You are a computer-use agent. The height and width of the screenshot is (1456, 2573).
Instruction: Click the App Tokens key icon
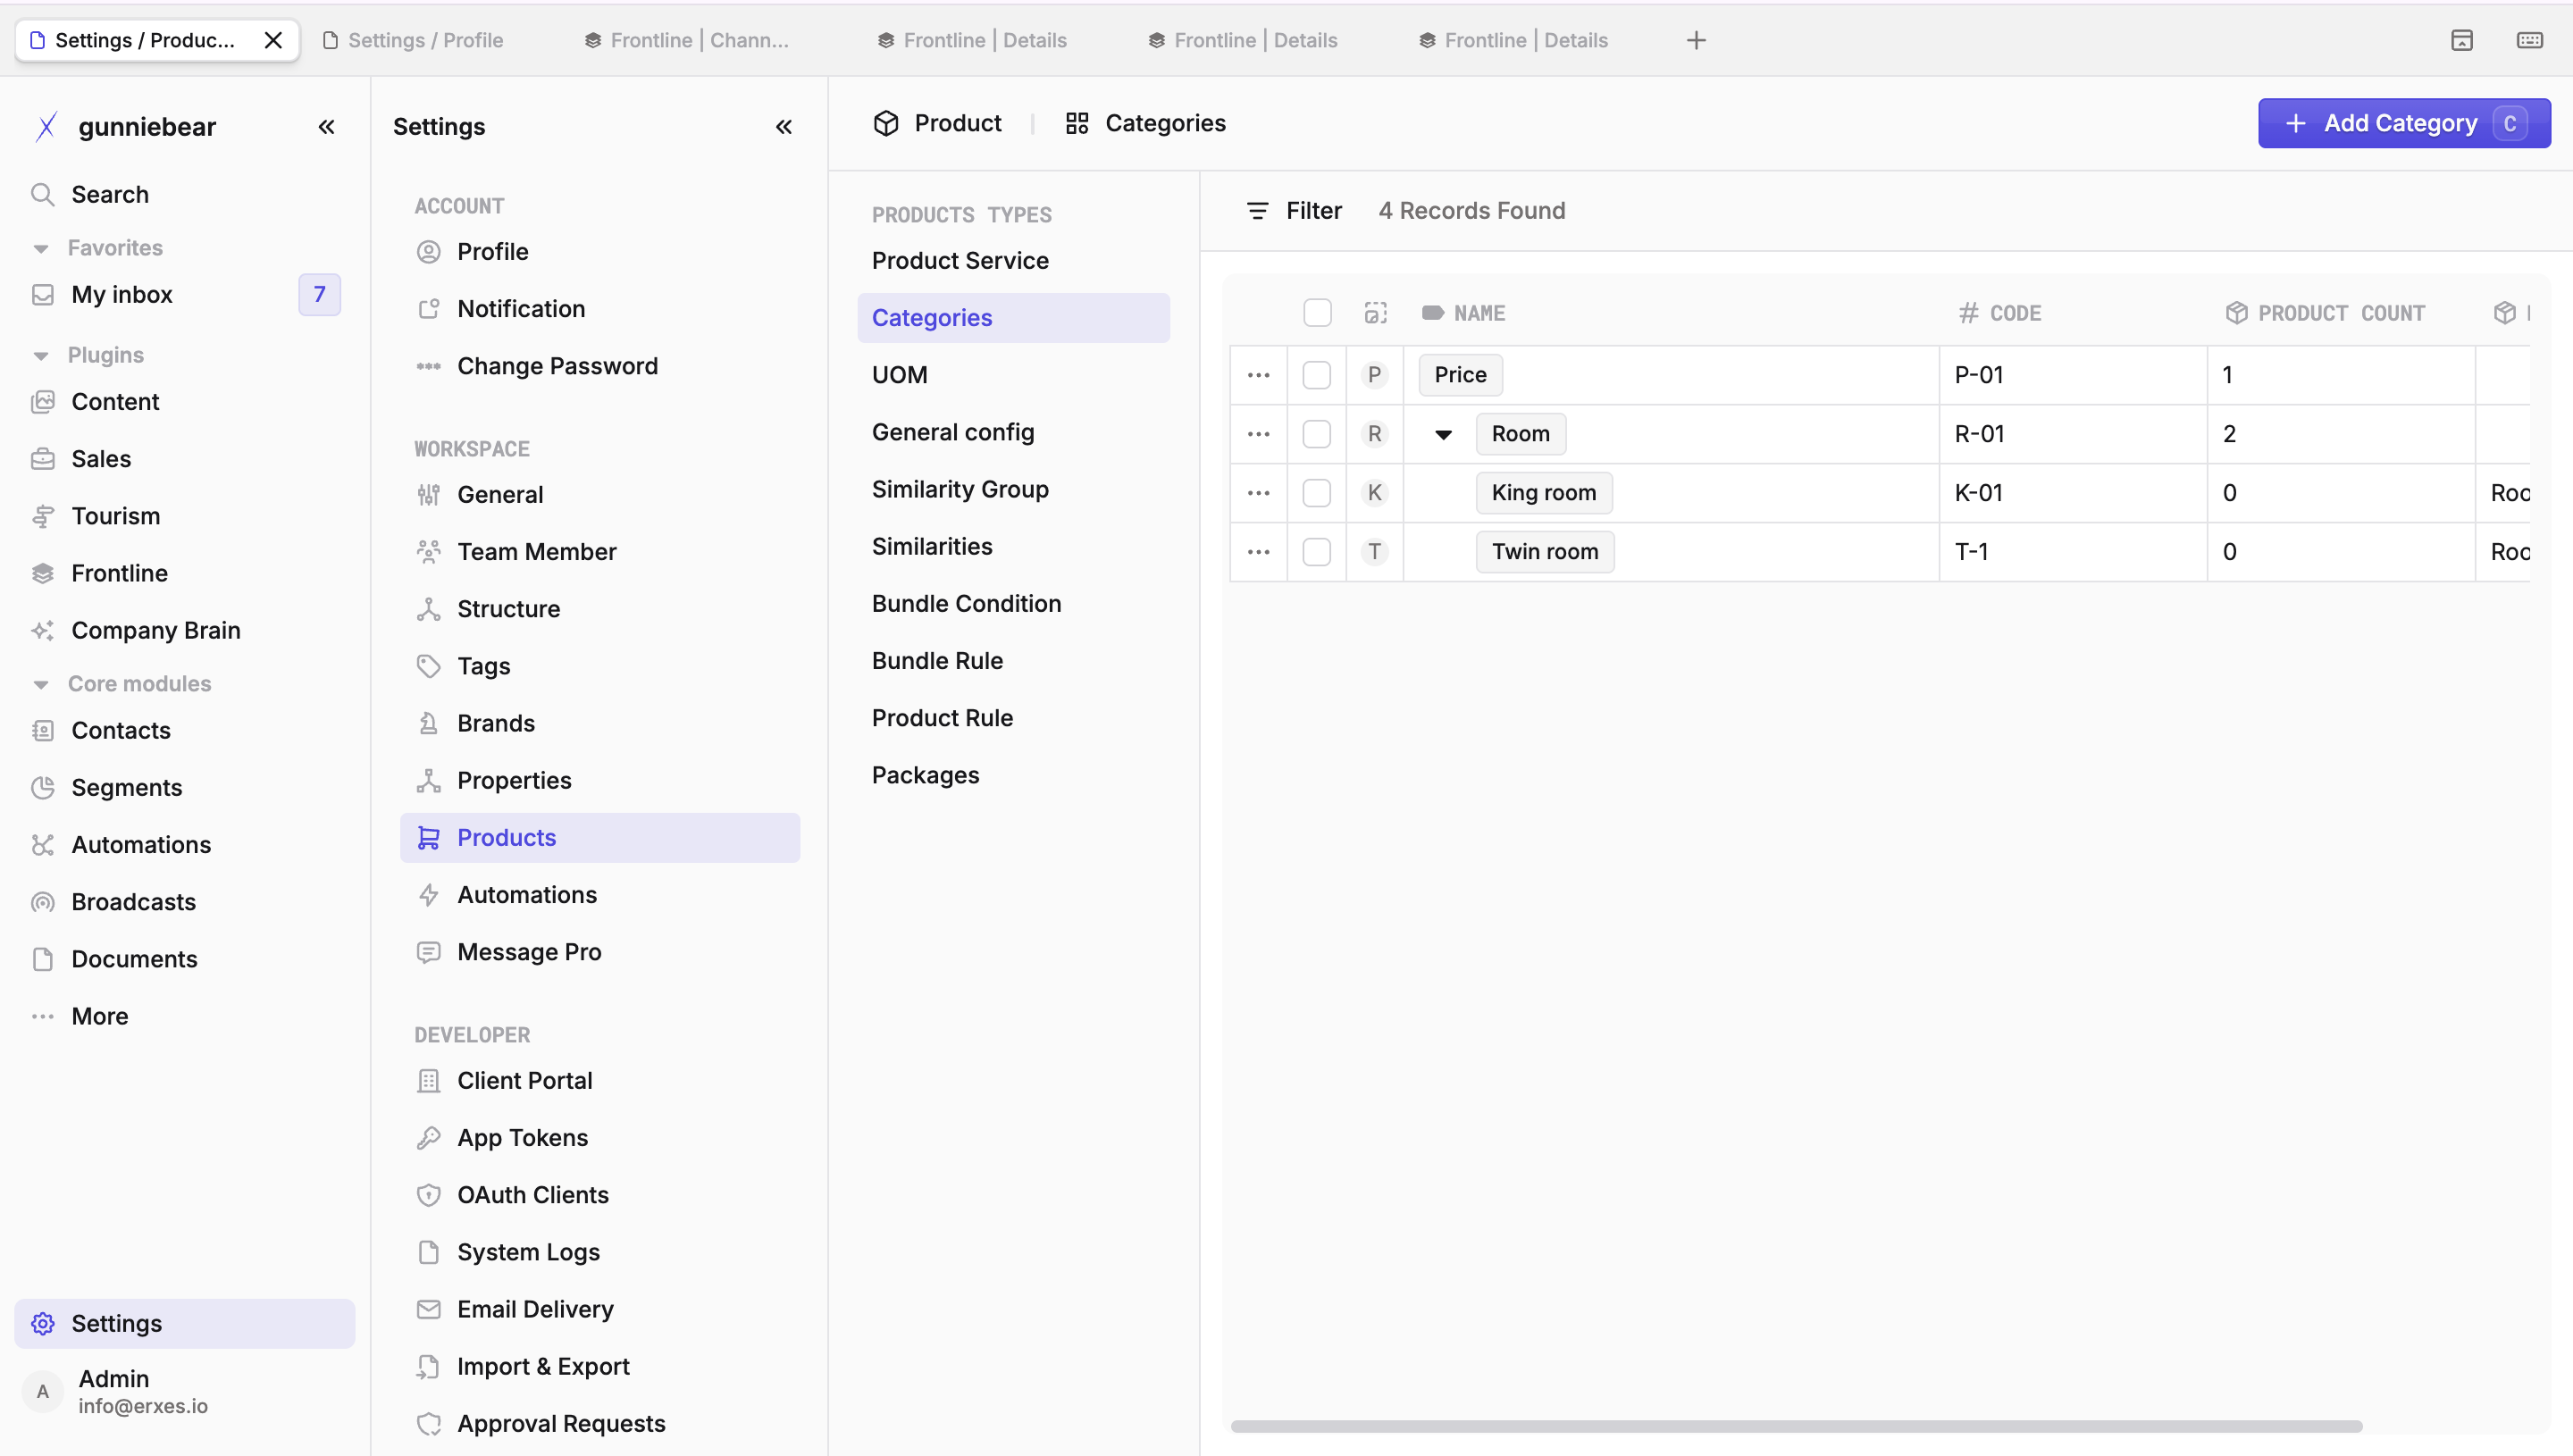tap(428, 1138)
